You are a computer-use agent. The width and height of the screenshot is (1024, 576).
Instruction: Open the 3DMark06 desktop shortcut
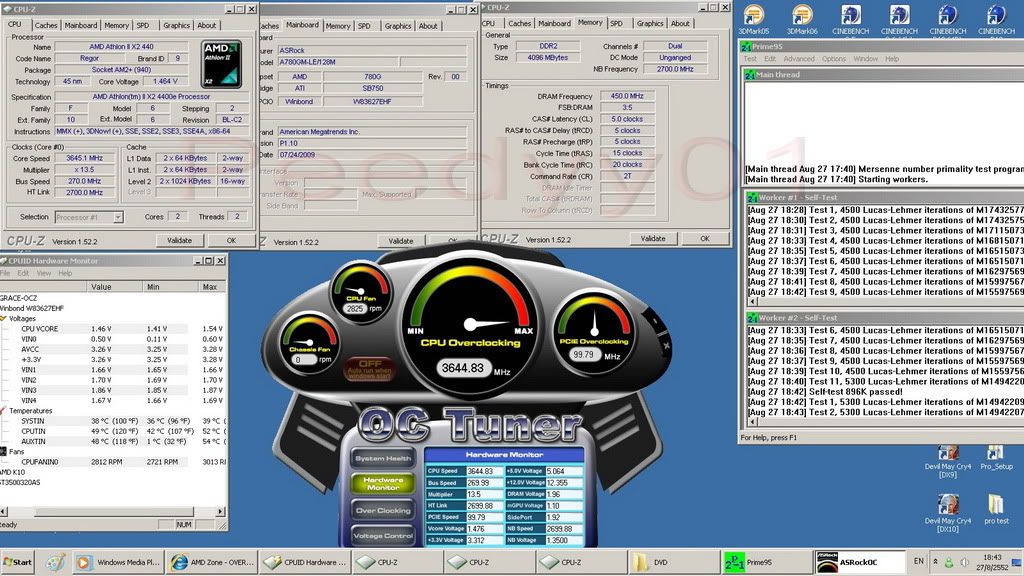(x=802, y=20)
